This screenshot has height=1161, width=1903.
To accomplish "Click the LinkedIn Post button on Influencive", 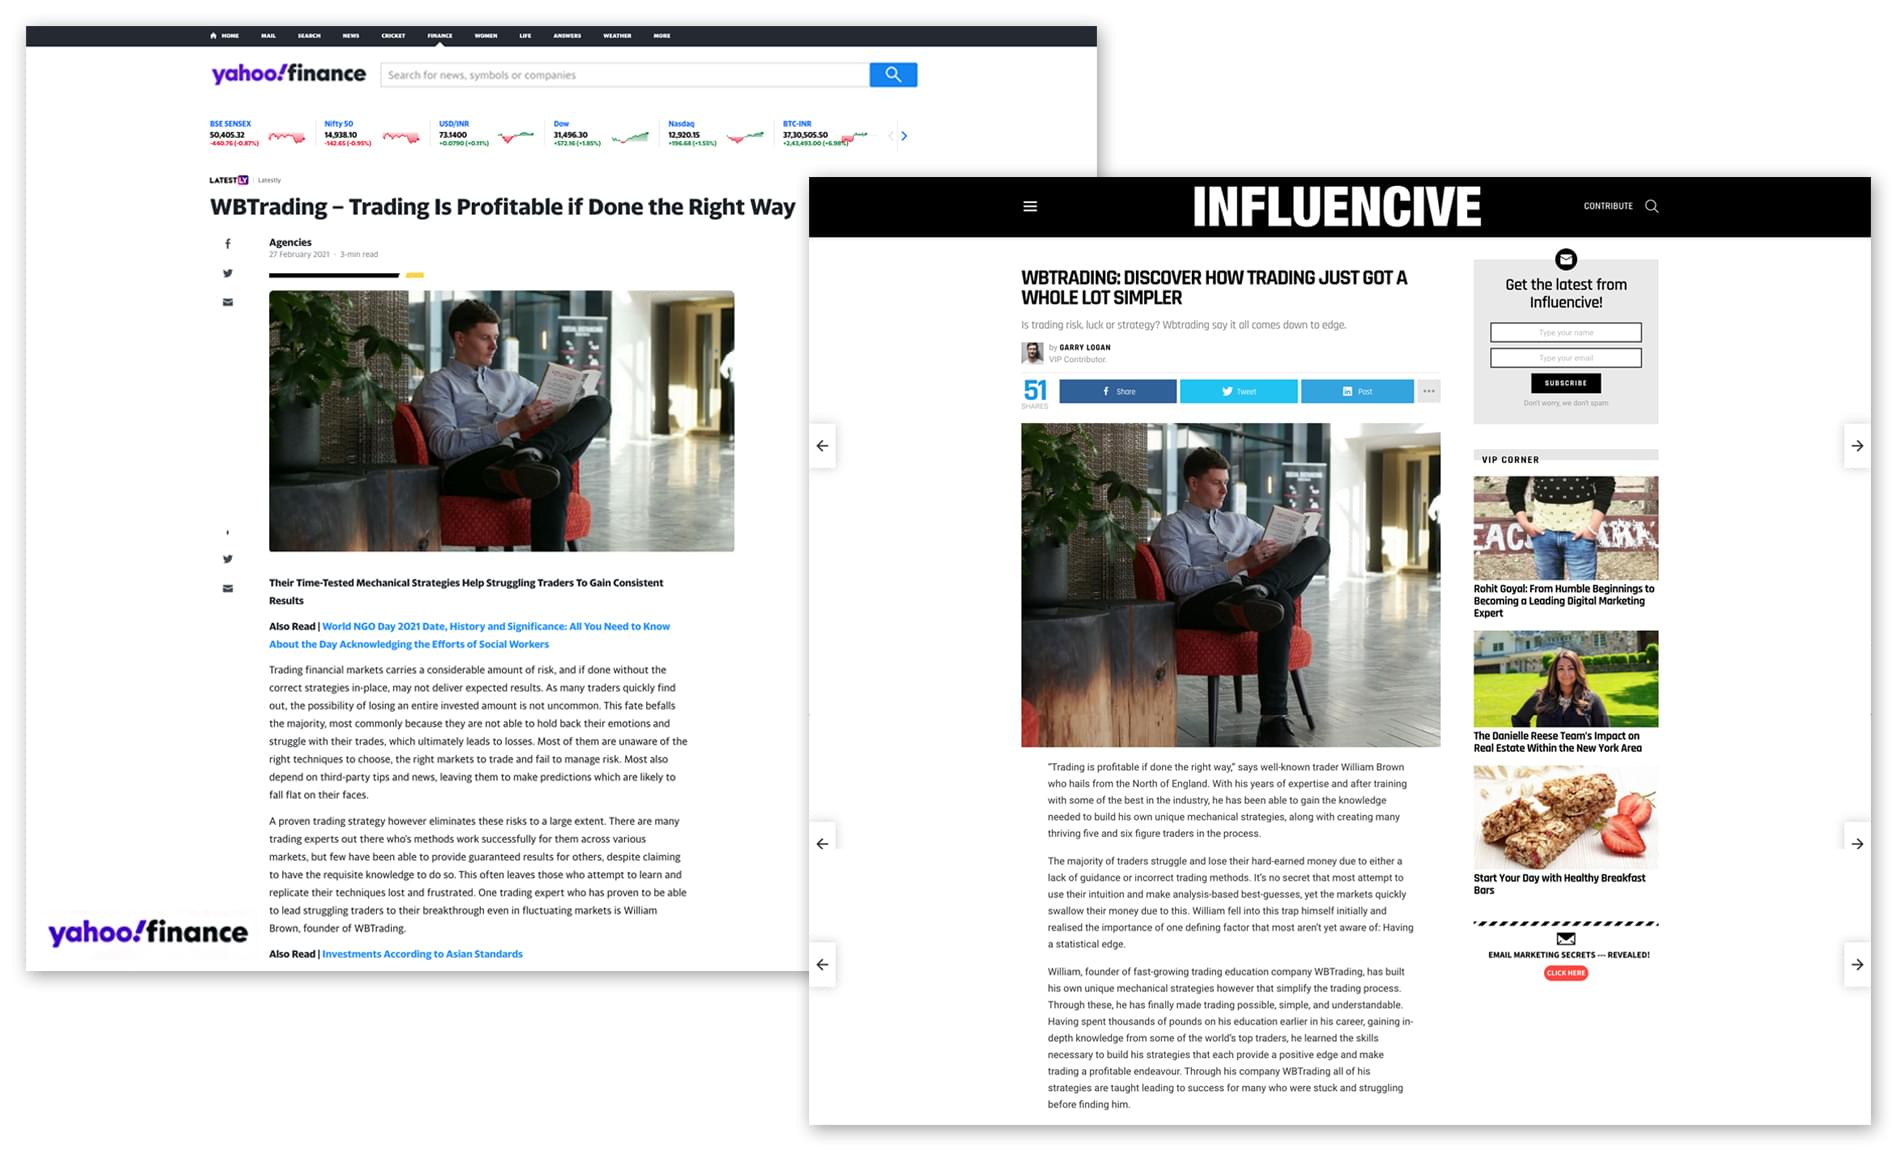I will tap(1357, 391).
